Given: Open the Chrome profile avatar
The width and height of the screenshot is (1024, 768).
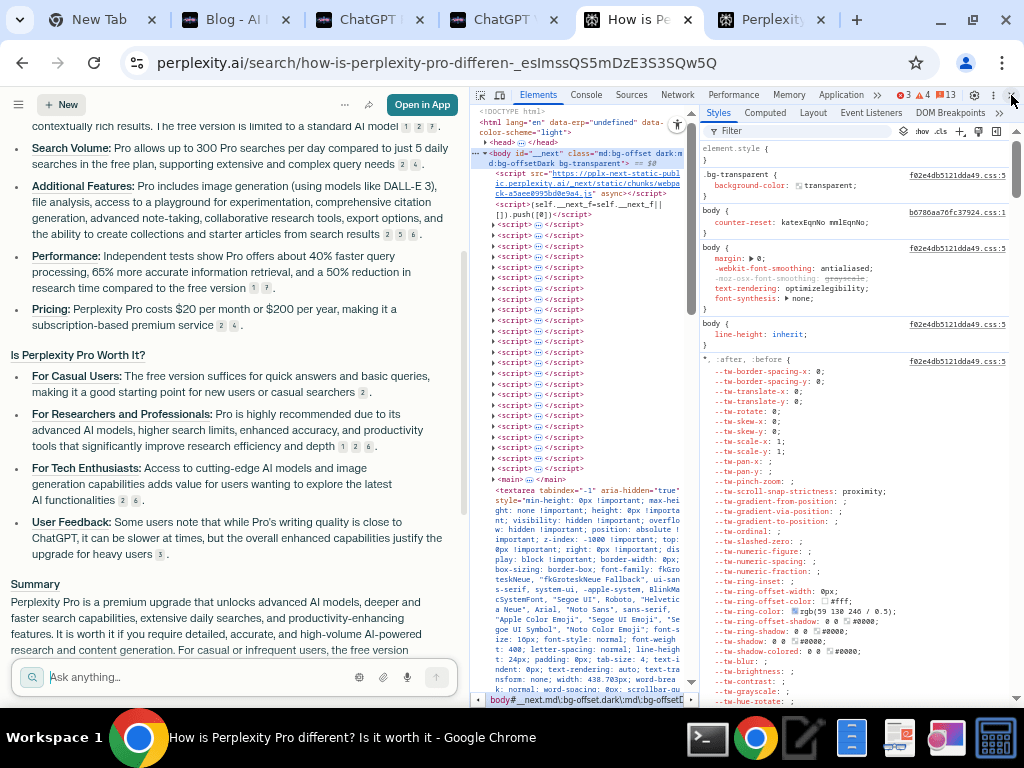Looking at the screenshot, I should point(965,63).
